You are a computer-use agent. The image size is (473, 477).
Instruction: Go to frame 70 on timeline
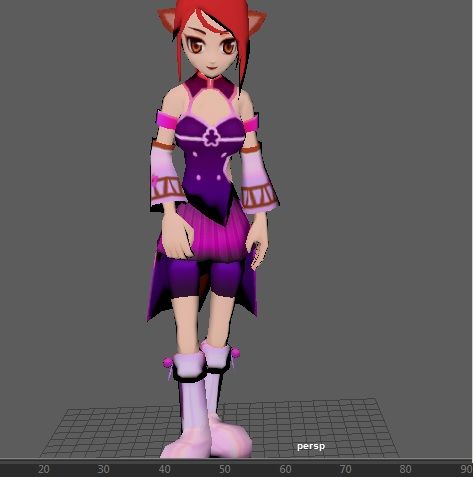[x=346, y=469]
